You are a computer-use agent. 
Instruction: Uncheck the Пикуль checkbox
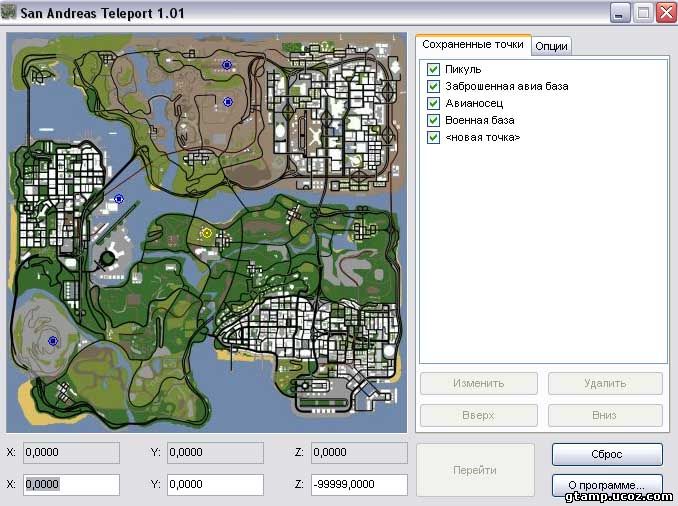(433, 69)
